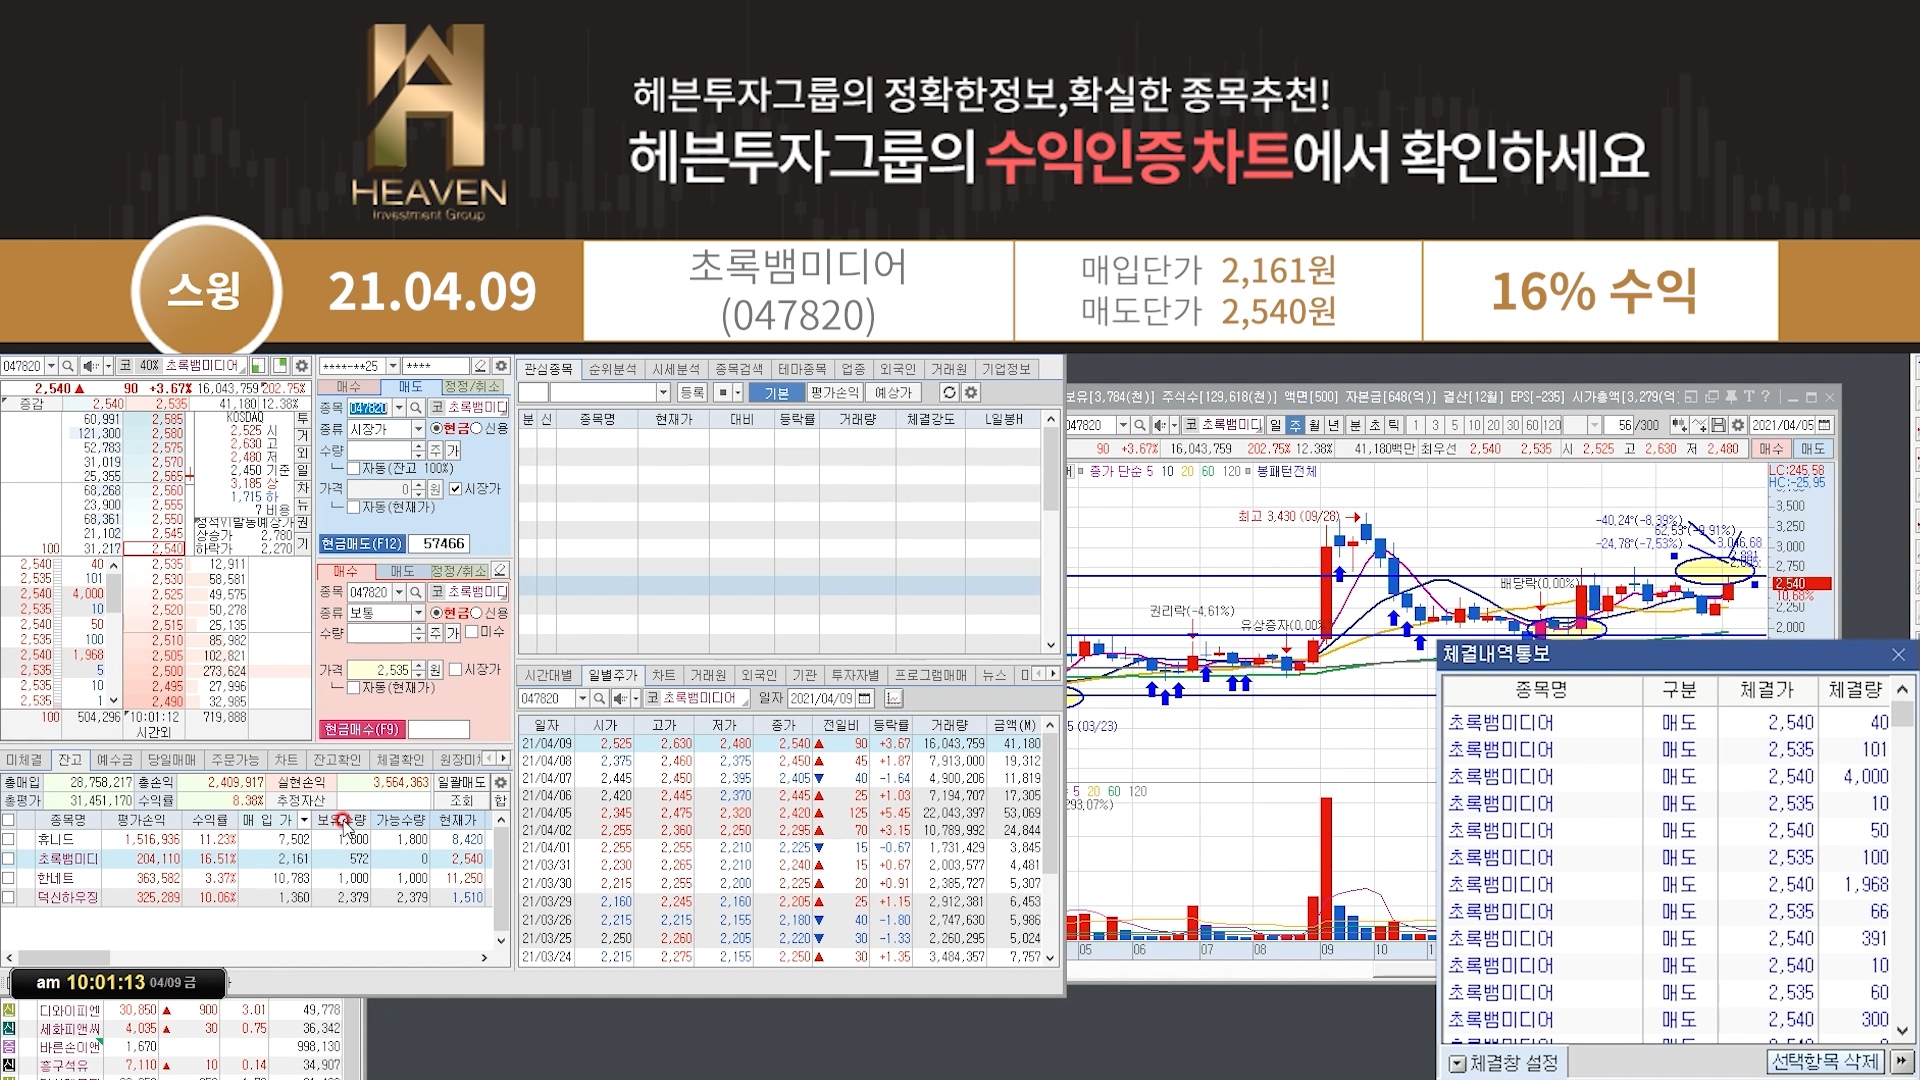This screenshot has width=1920, height=1080.
Task: Open quote panel settings gear
Action: [302, 366]
